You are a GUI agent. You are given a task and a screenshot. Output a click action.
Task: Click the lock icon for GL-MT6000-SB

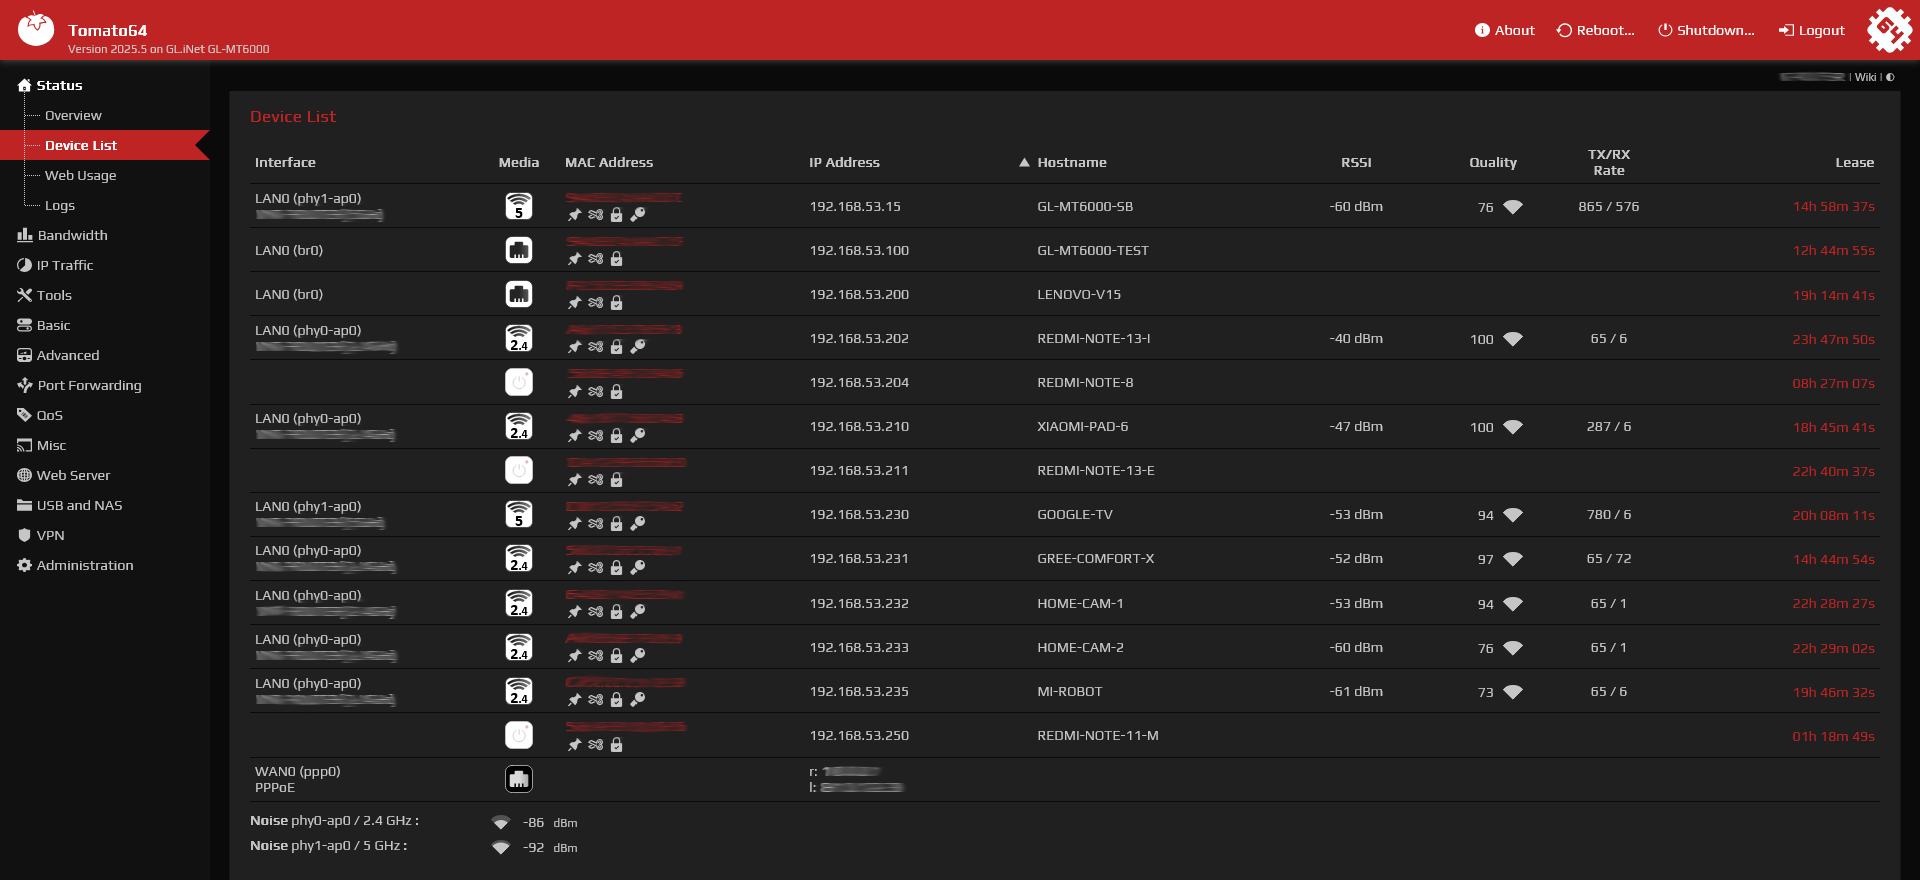point(616,215)
